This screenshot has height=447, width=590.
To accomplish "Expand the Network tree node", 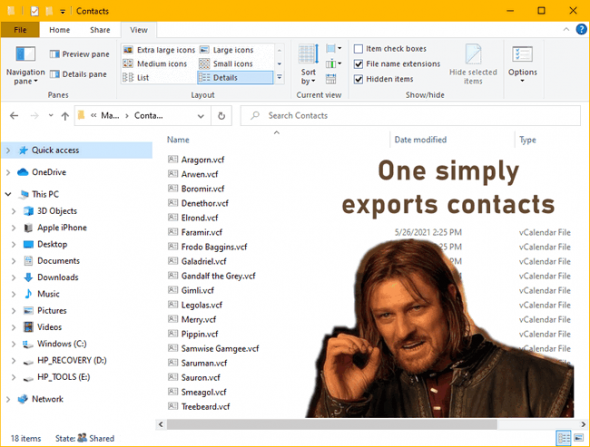I will [x=8, y=399].
